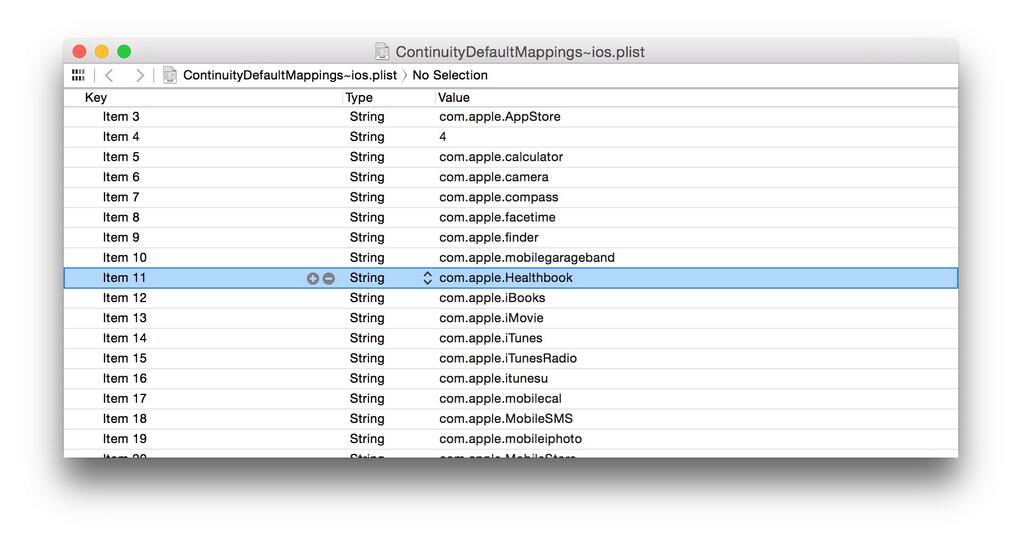Image resolution: width=1022 pixels, height=546 pixels.
Task: Go back with the left arrow
Action: pyautogui.click(x=109, y=75)
